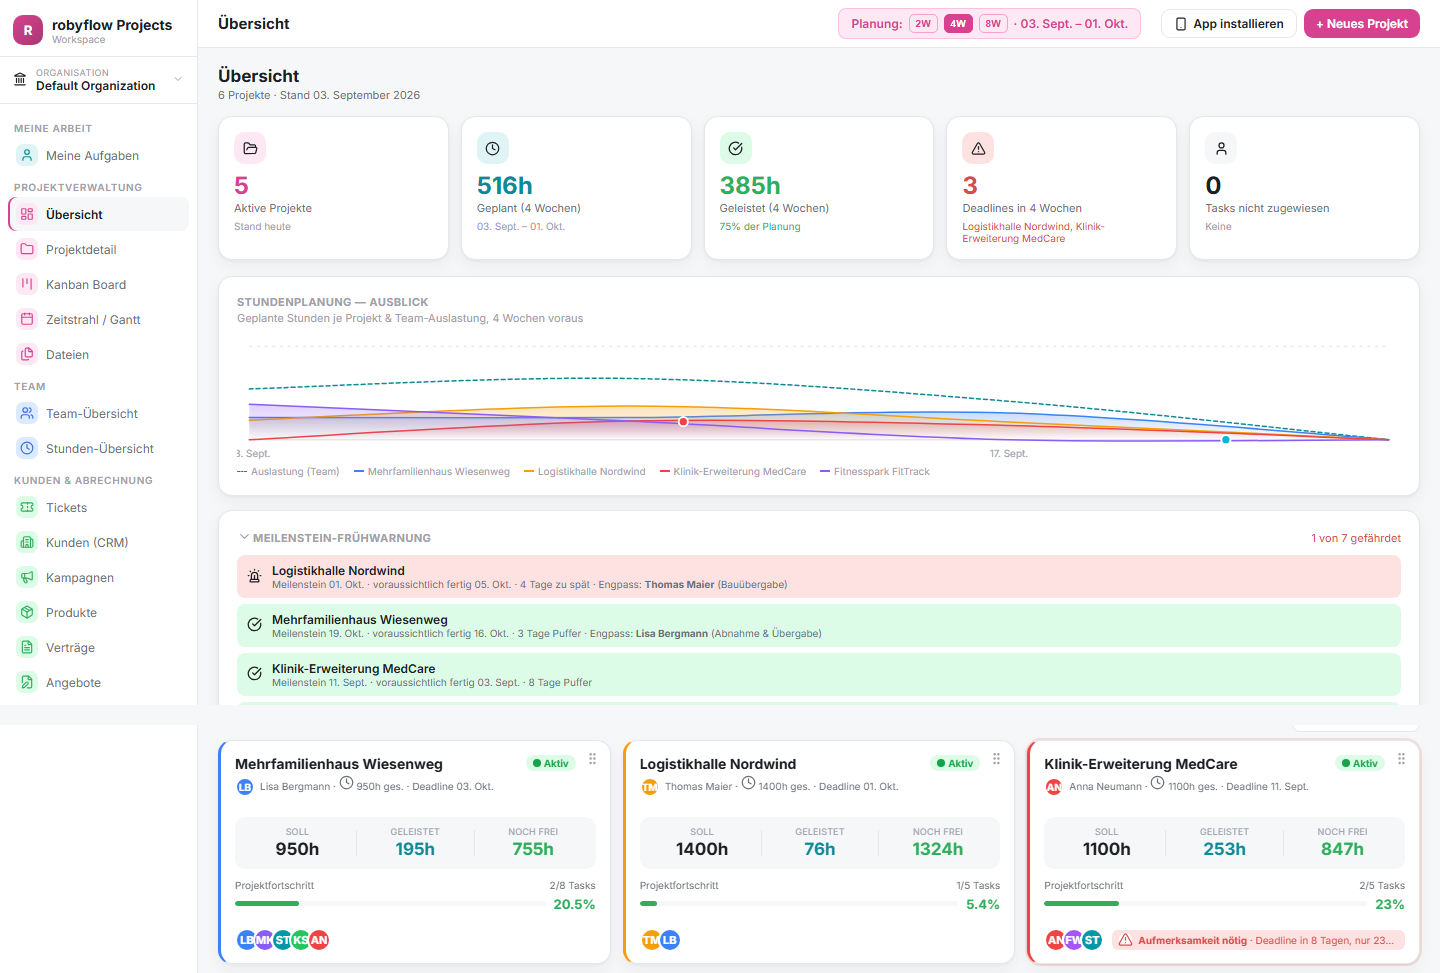Click the Produkte box icon
1440x973 pixels.
coord(27,612)
